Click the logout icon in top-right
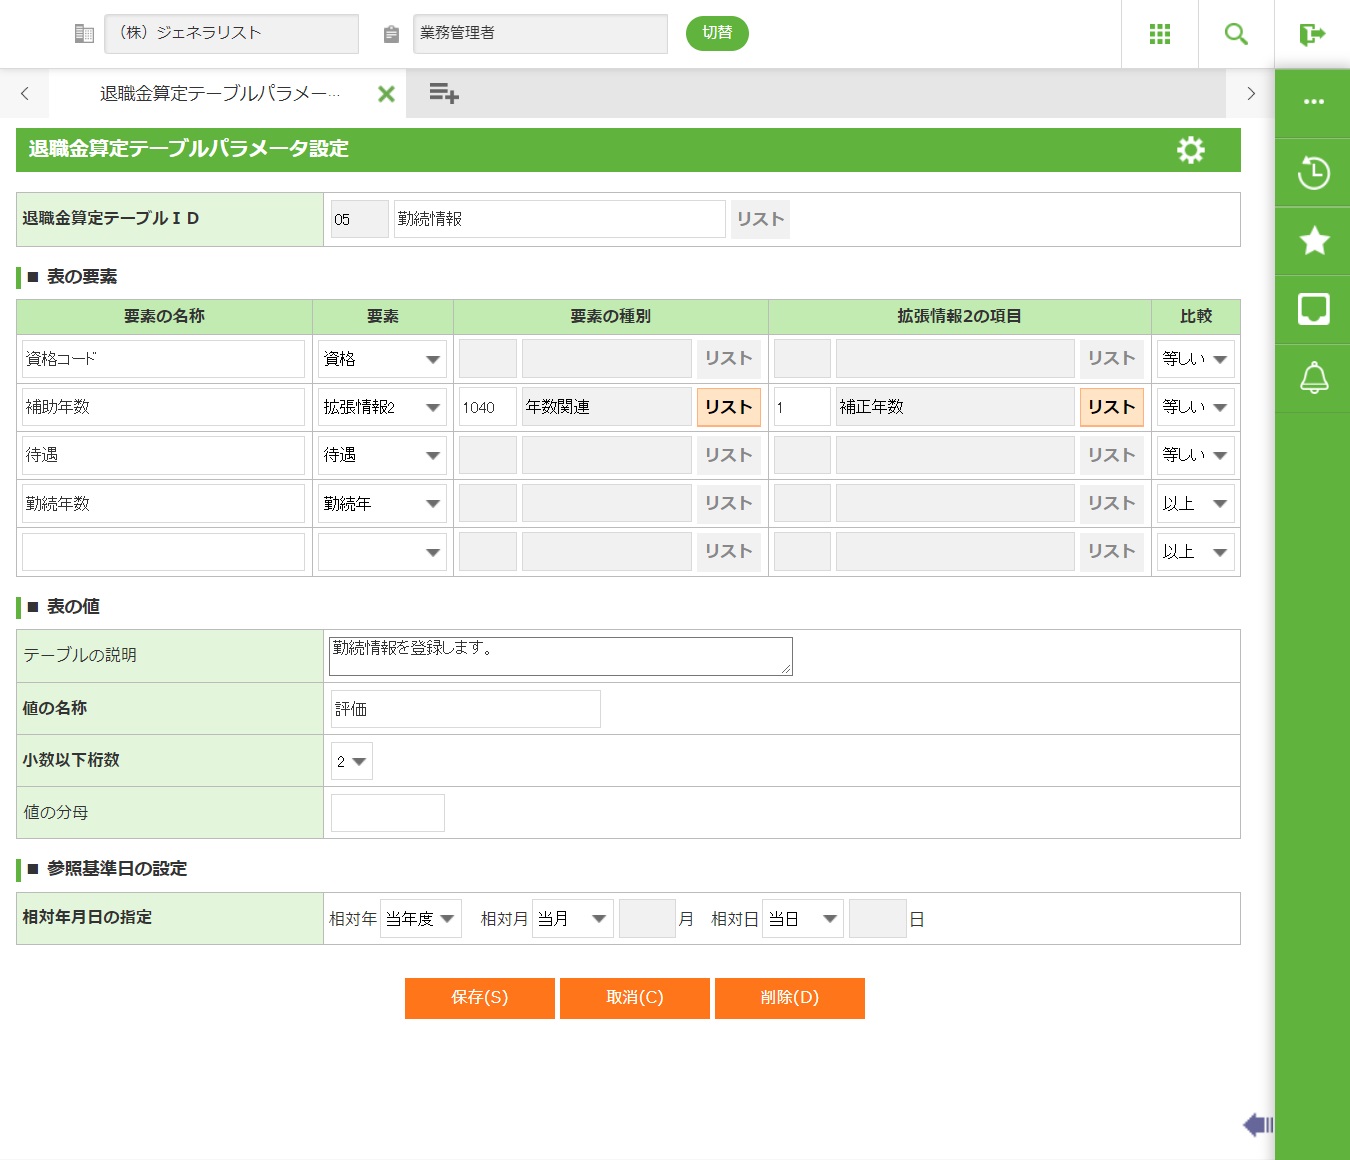Viewport: 1350px width, 1160px height. (1312, 34)
